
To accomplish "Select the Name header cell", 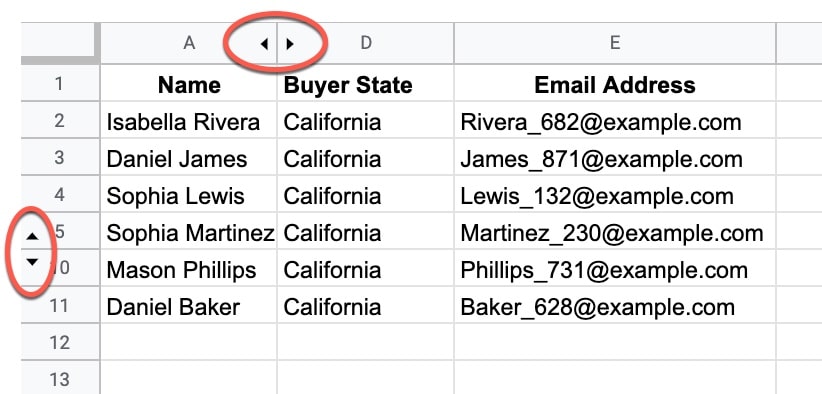I will click(189, 84).
